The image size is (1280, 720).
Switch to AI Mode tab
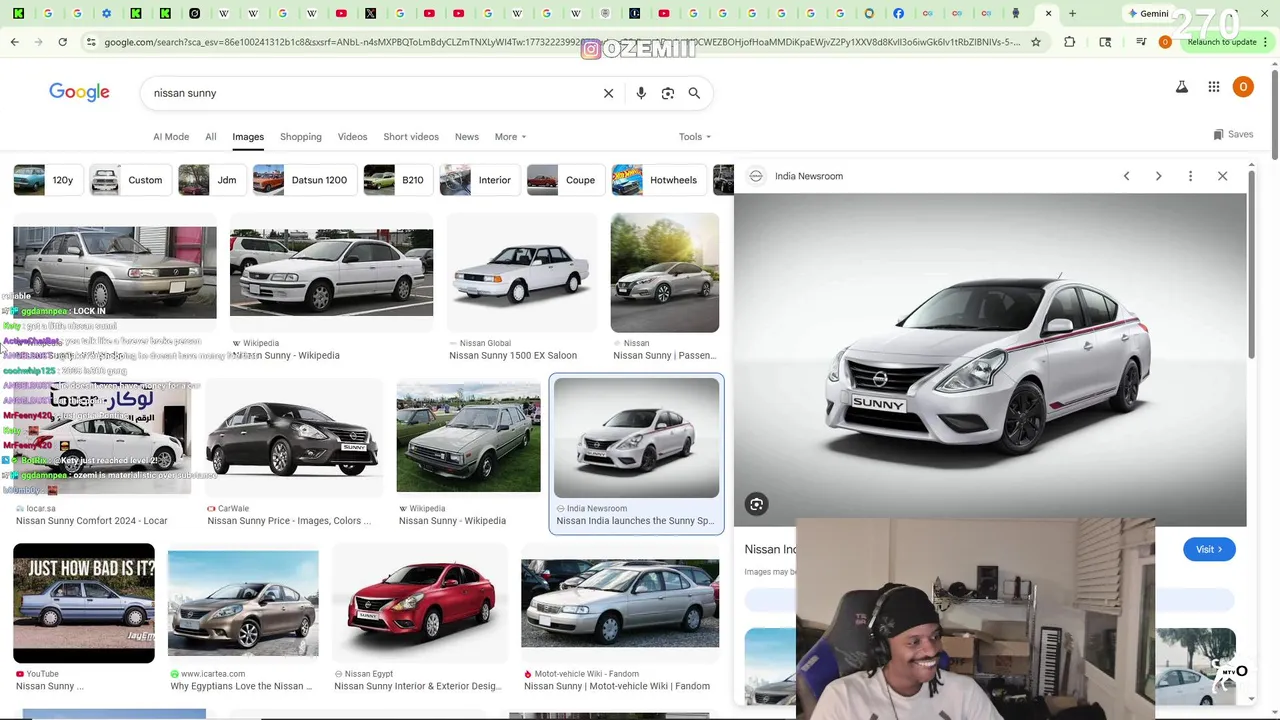pos(171,137)
